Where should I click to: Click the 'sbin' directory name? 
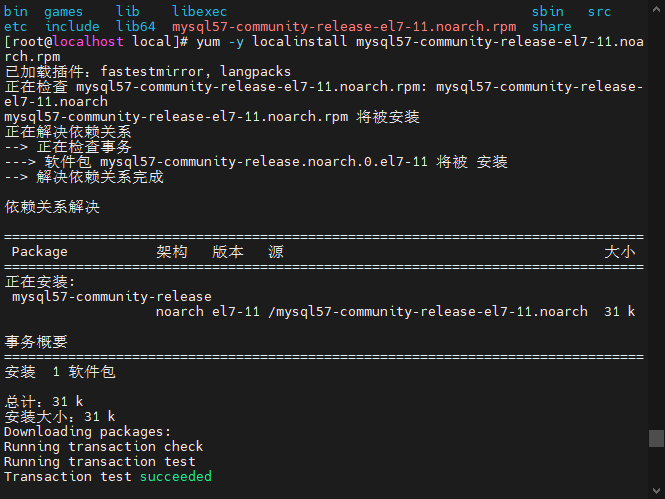[548, 11]
